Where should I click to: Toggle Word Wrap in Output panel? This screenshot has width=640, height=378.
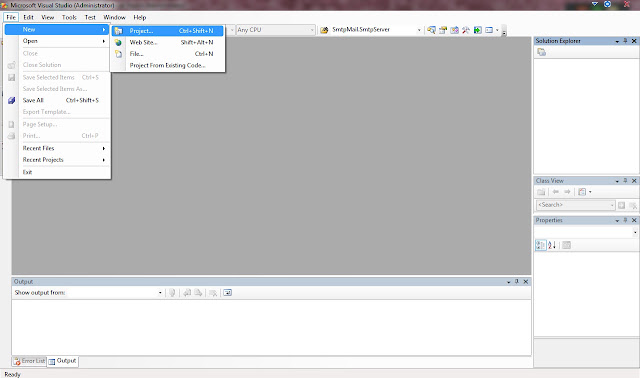click(228, 293)
